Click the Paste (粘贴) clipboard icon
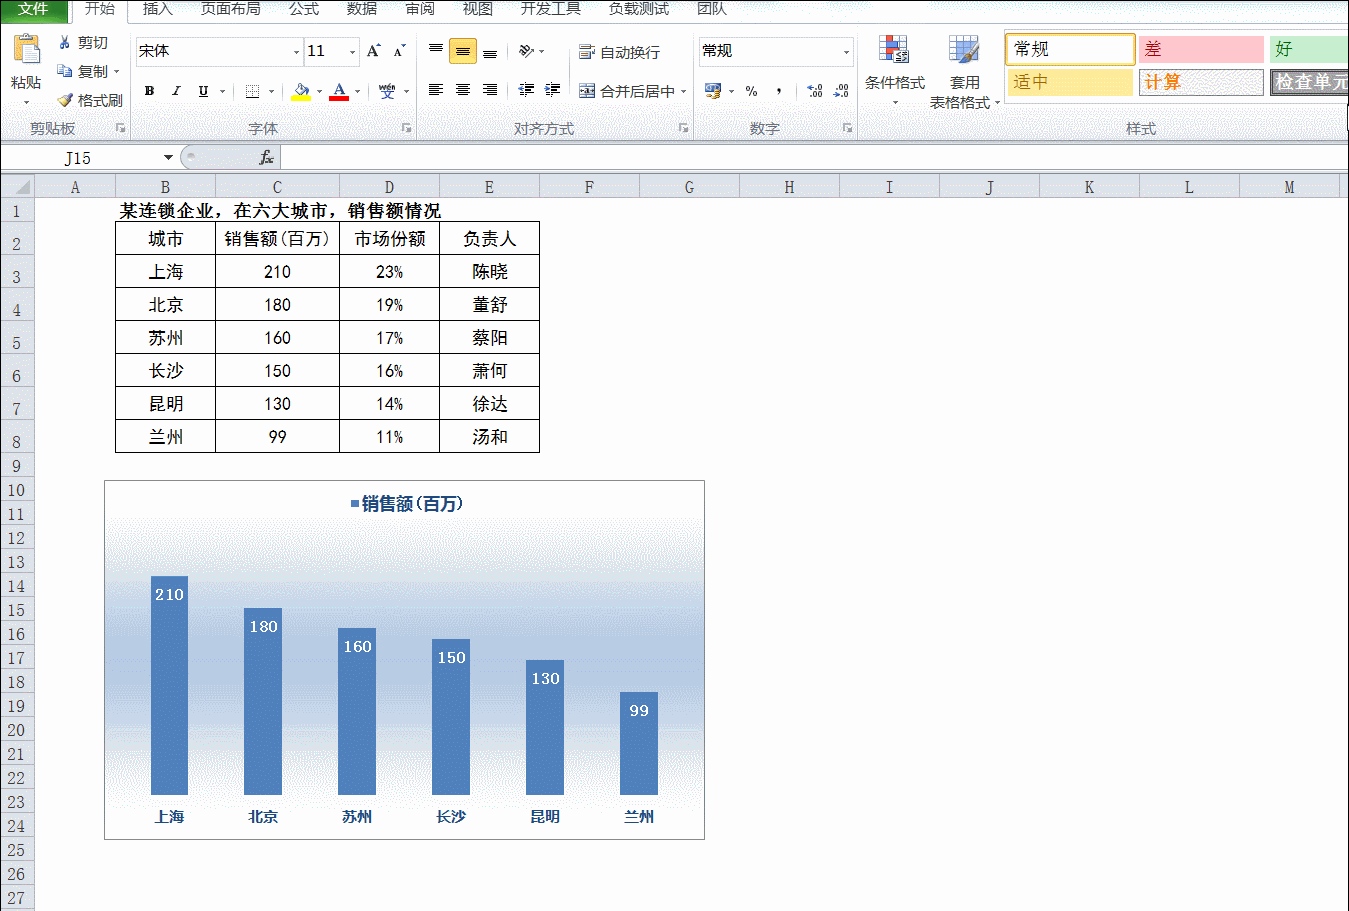This screenshot has width=1349, height=911. tap(26, 50)
